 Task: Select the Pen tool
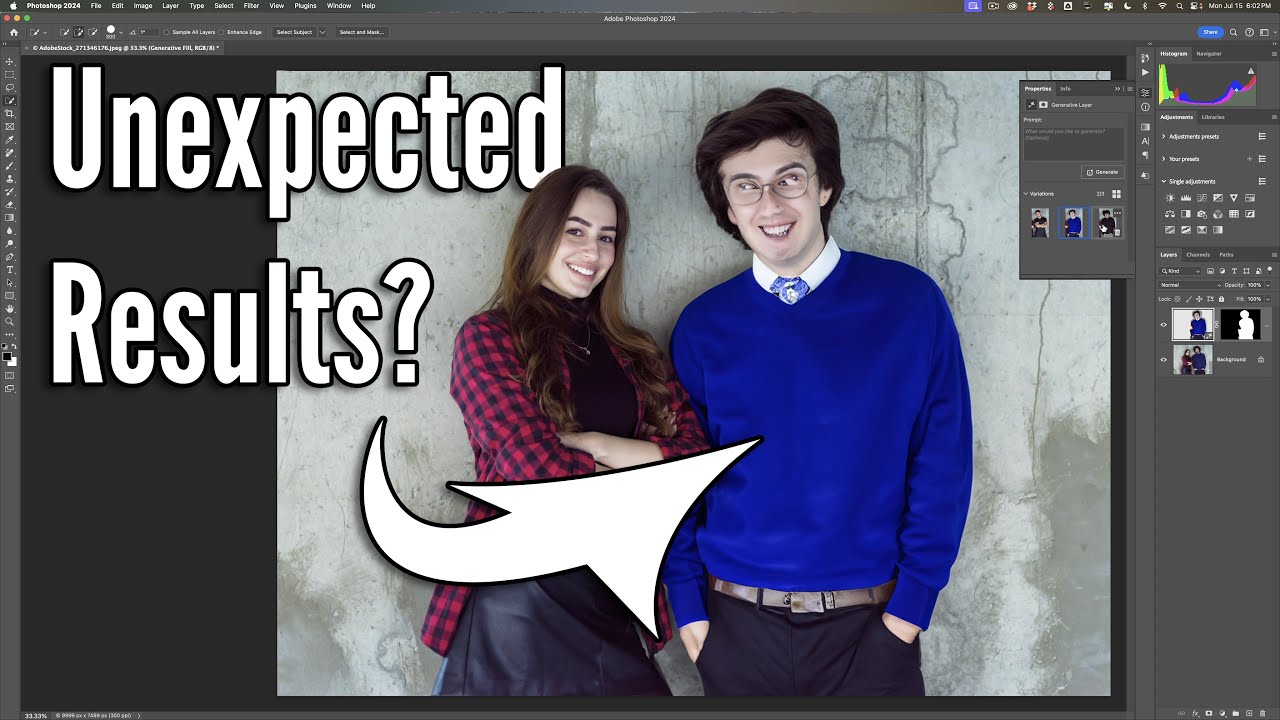click(x=10, y=257)
